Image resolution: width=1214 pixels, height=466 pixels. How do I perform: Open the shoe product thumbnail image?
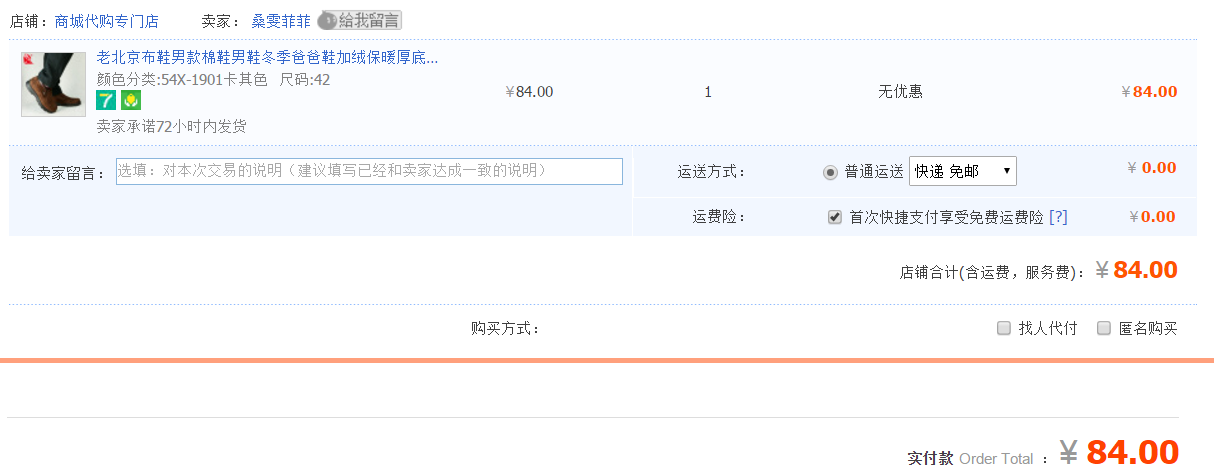click(53, 85)
